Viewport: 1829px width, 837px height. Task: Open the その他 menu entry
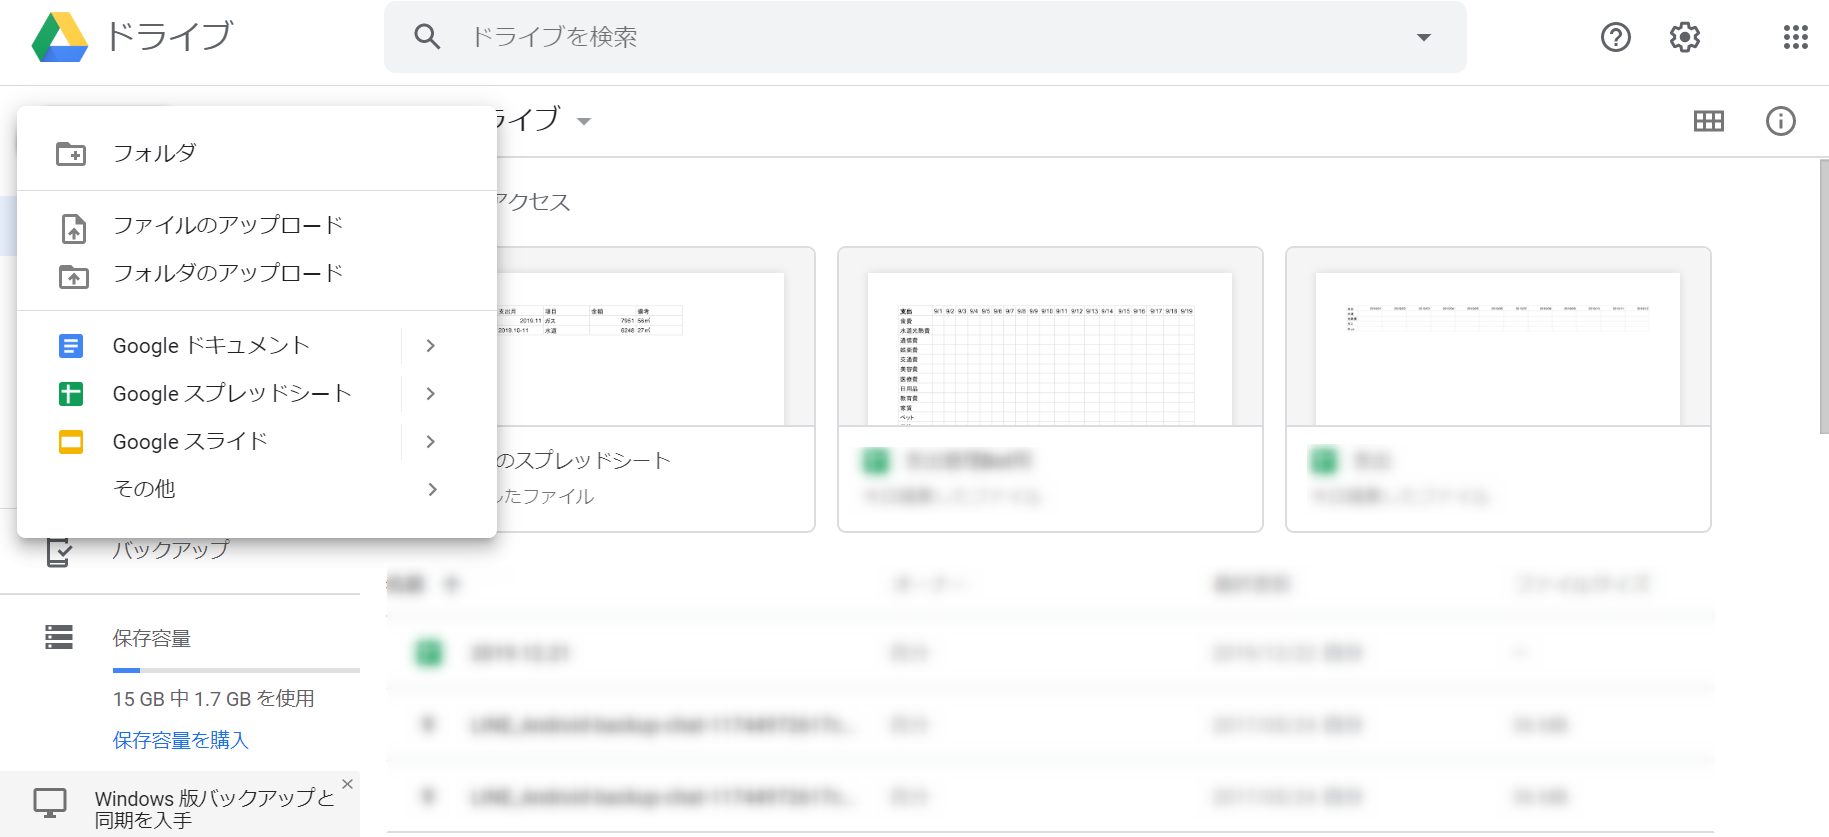coord(257,489)
